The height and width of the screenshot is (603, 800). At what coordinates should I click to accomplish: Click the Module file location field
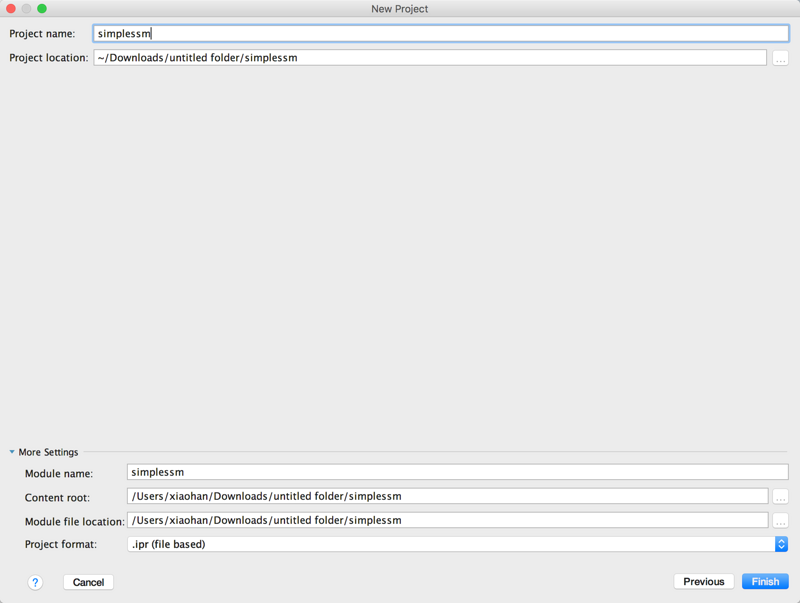(447, 520)
